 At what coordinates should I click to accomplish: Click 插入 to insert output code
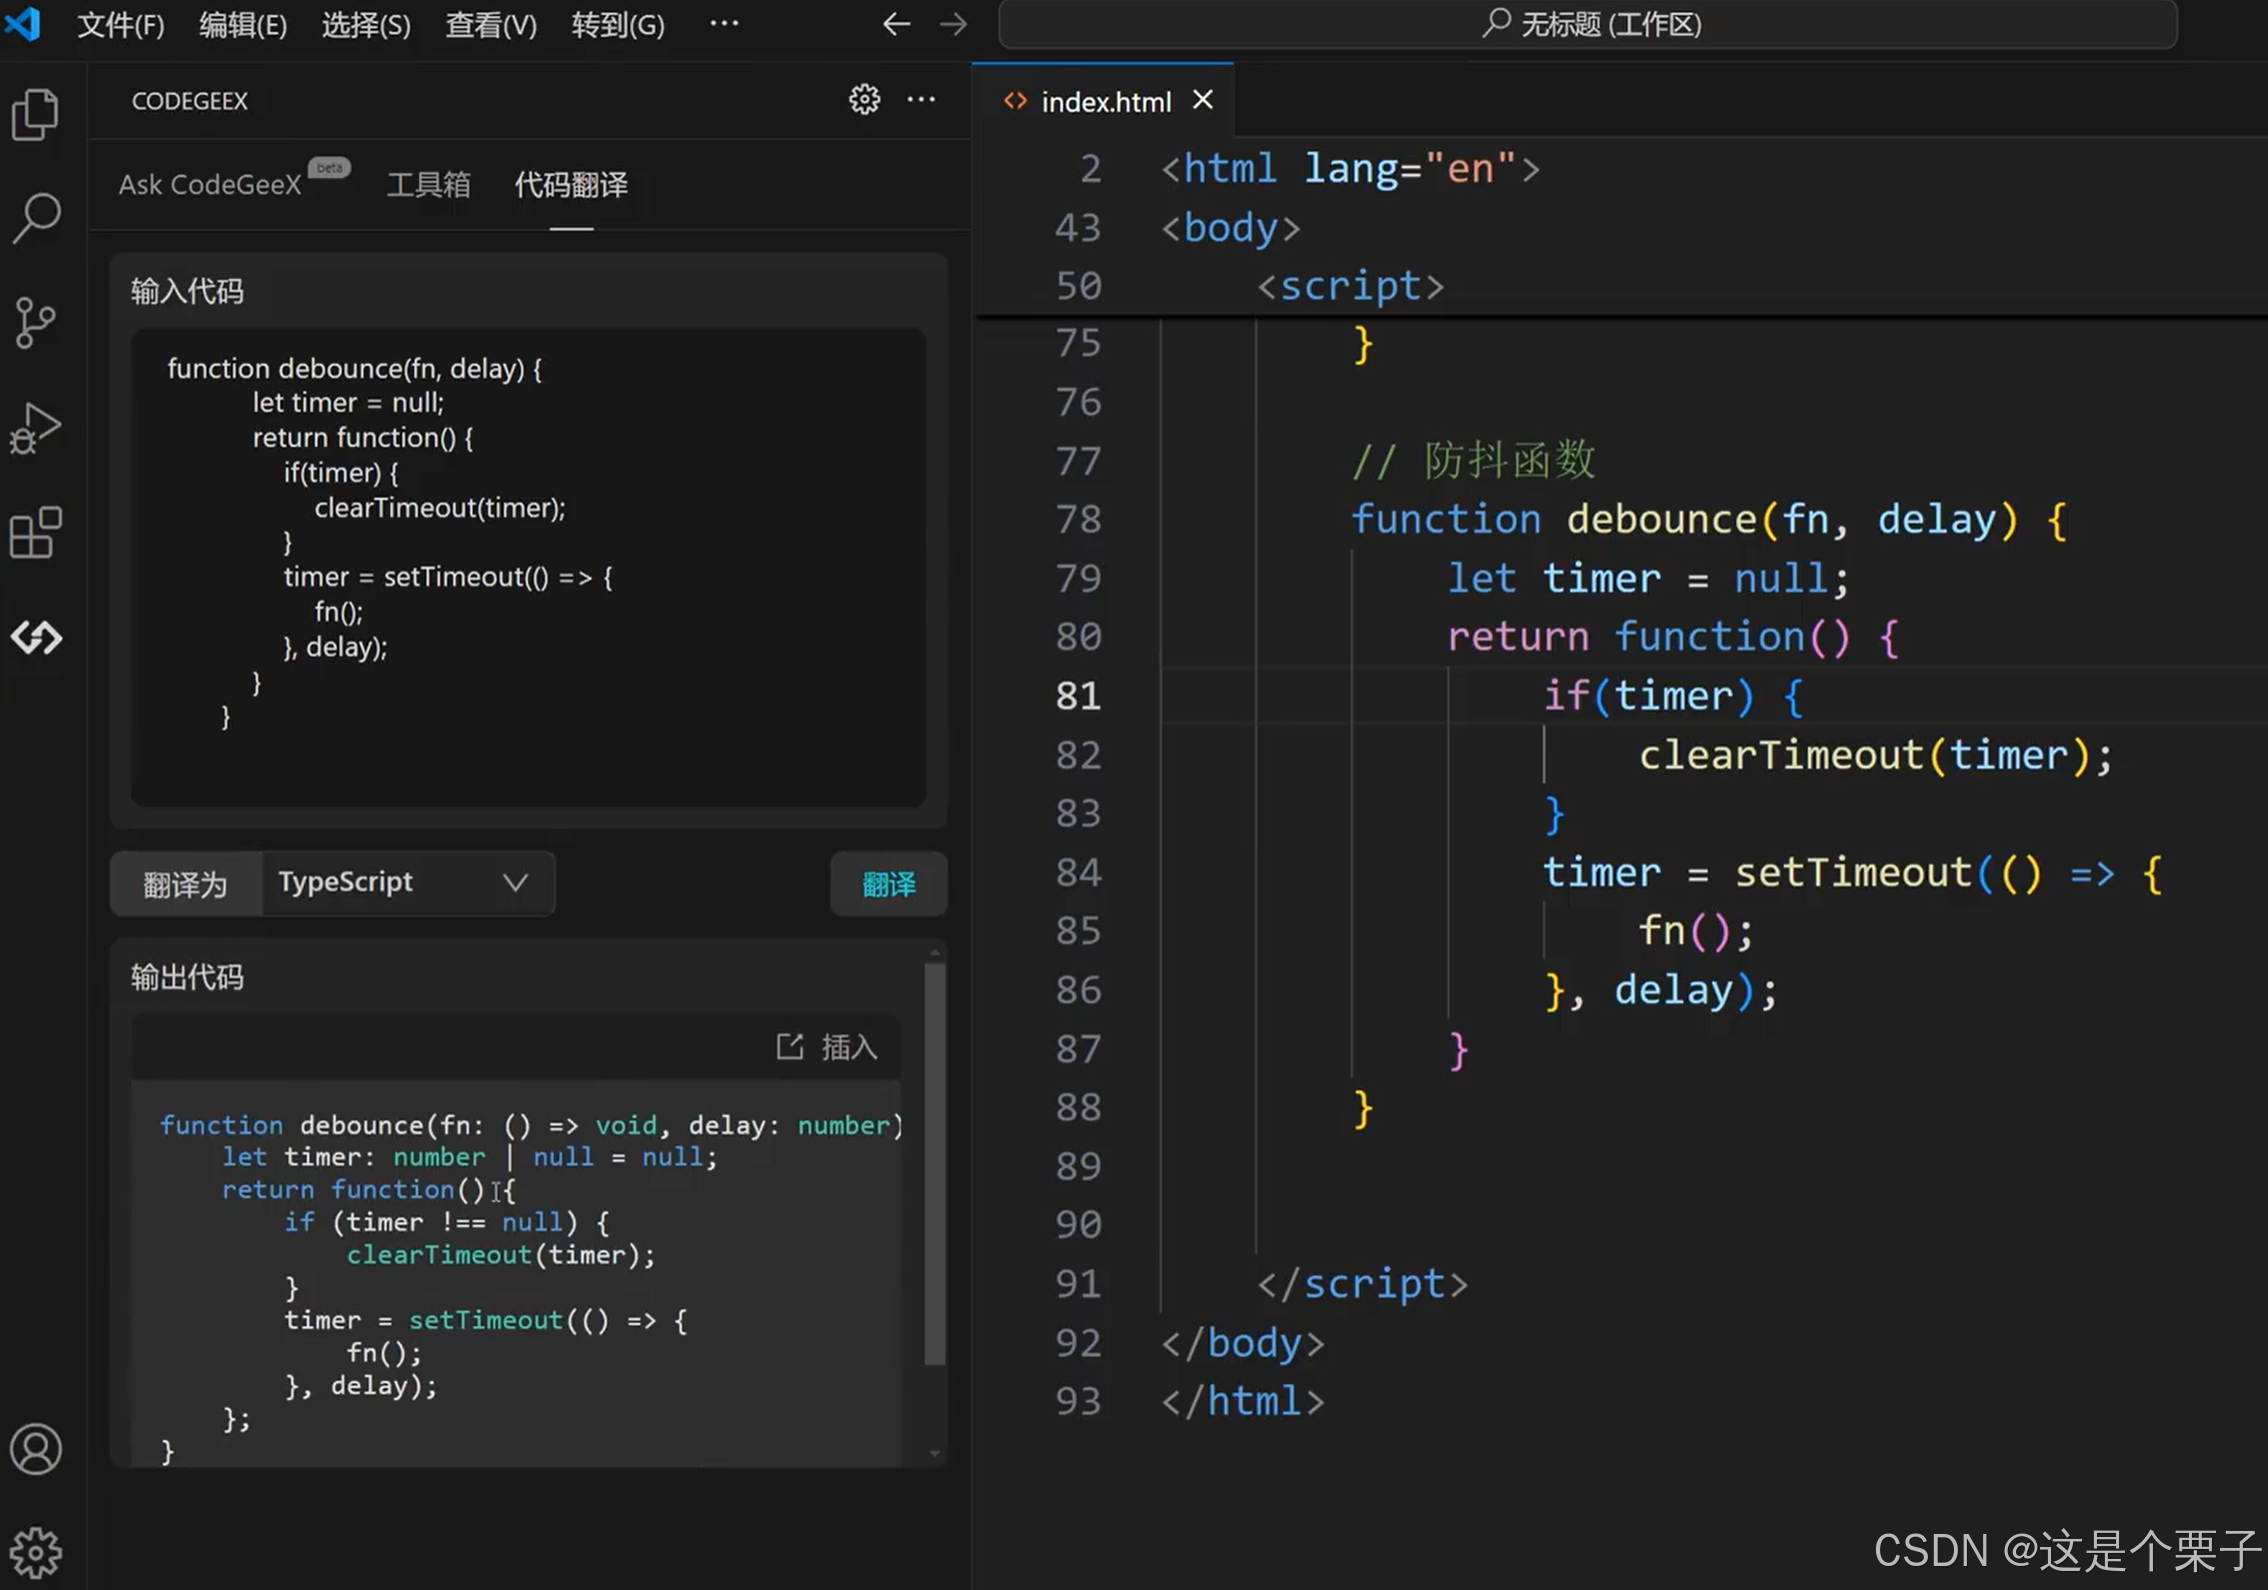pyautogui.click(x=828, y=1047)
